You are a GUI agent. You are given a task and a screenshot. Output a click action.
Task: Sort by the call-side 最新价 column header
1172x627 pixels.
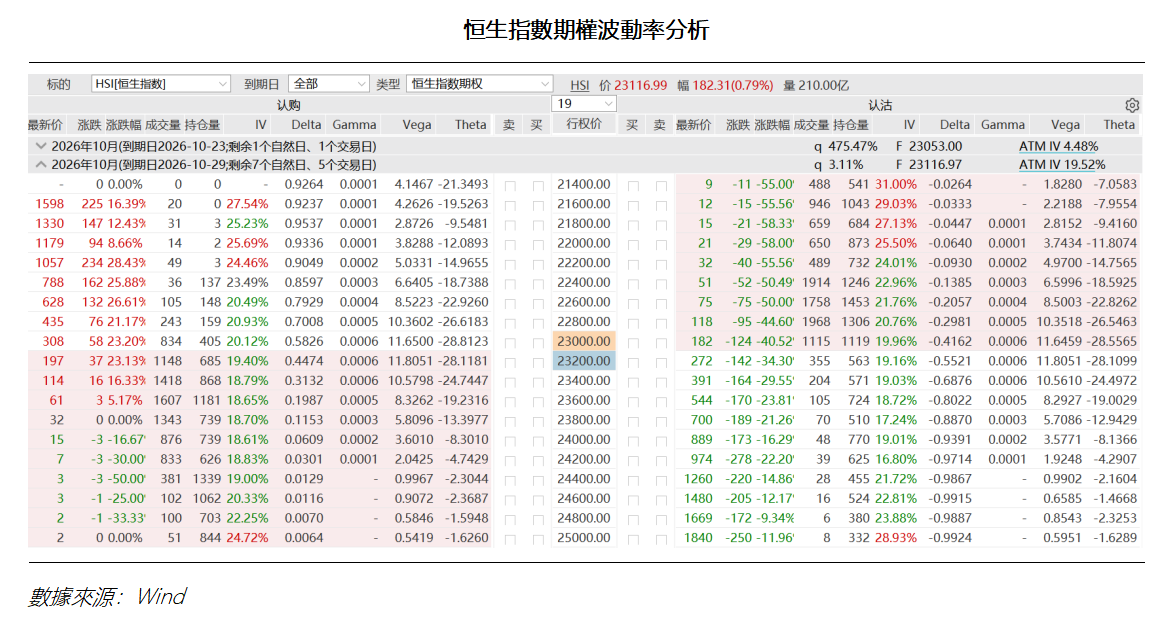pos(46,125)
